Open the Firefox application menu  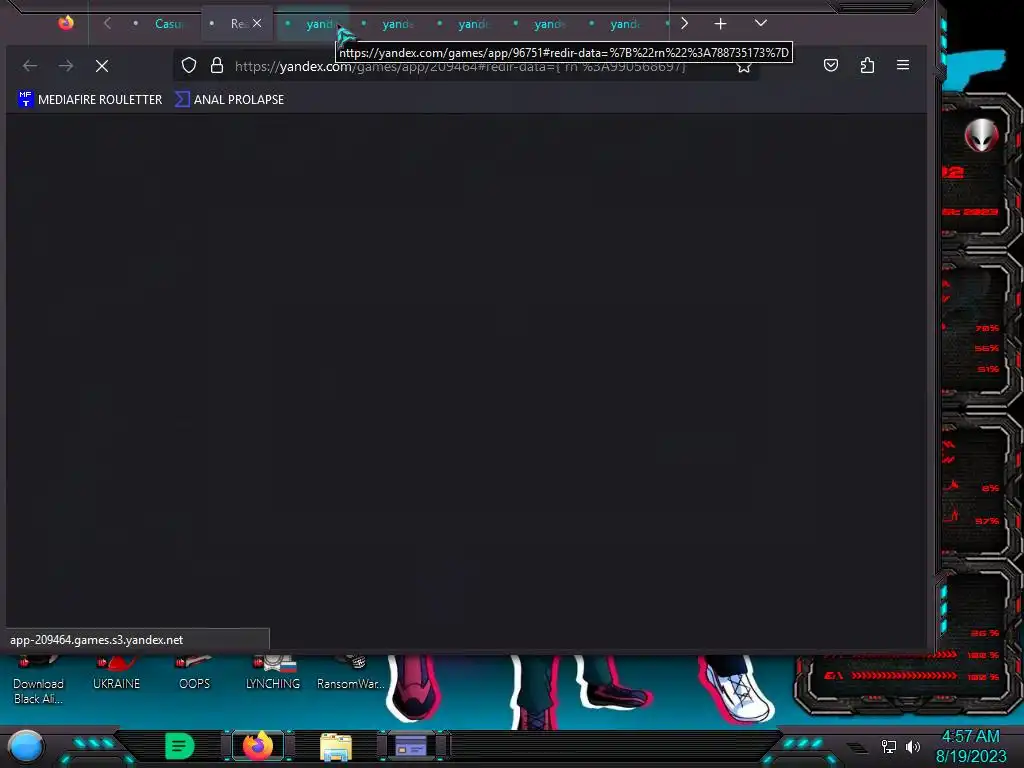[x=903, y=65]
